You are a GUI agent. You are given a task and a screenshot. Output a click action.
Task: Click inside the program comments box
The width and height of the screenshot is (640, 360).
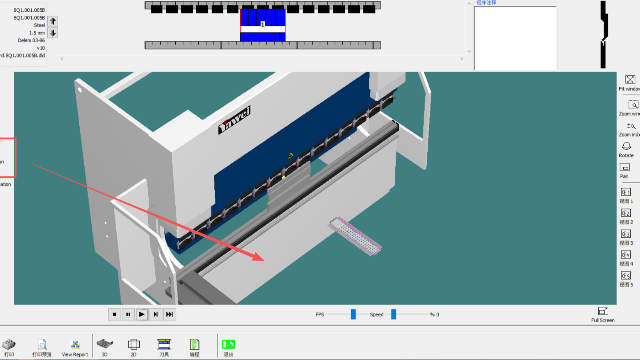point(515,38)
